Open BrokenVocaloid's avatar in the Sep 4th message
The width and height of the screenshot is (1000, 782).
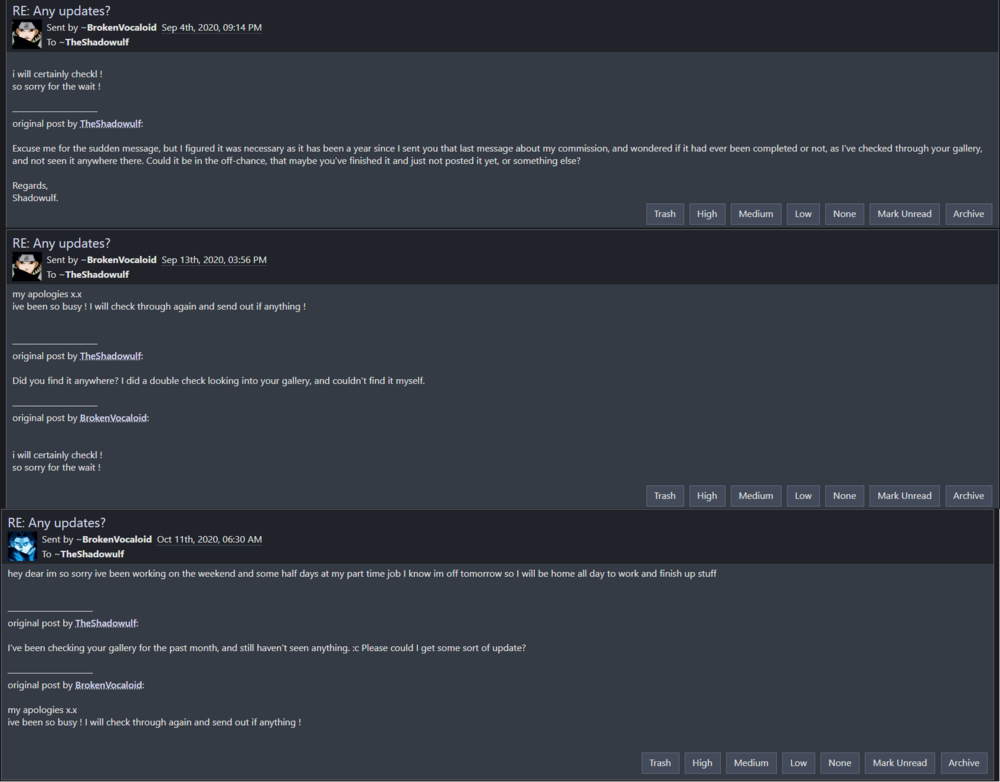pos(27,34)
